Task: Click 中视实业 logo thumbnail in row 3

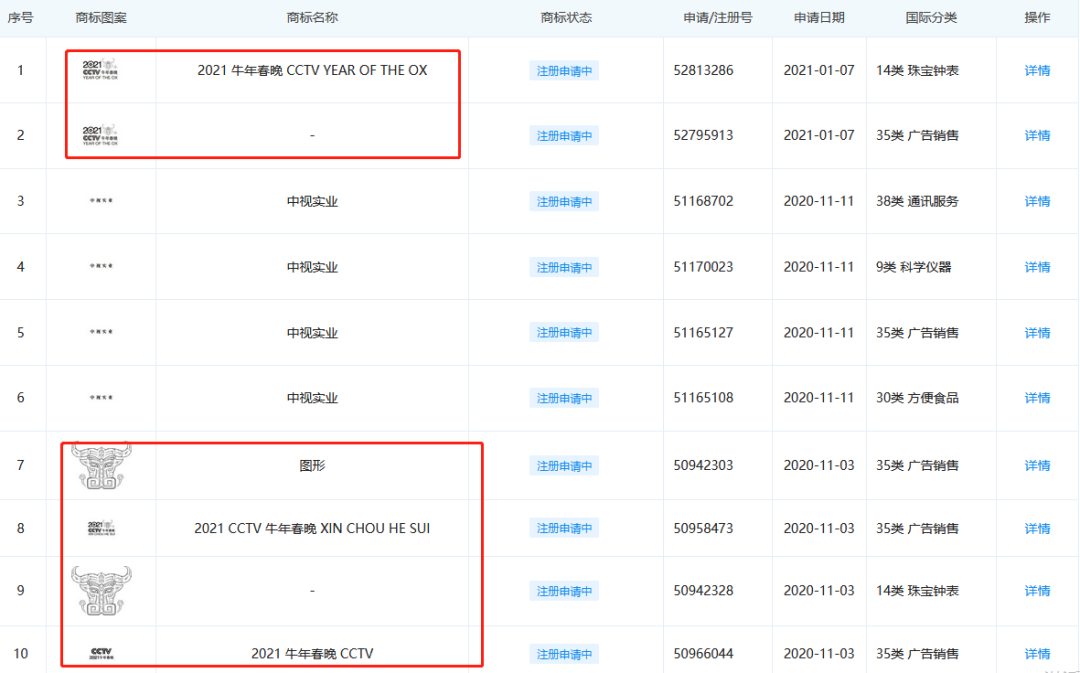Action: [101, 200]
